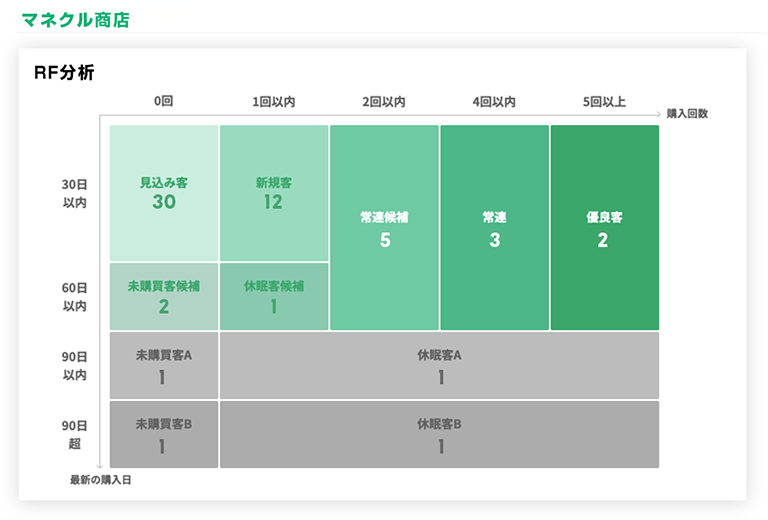Click the 常連 segment showing 3

point(494,228)
